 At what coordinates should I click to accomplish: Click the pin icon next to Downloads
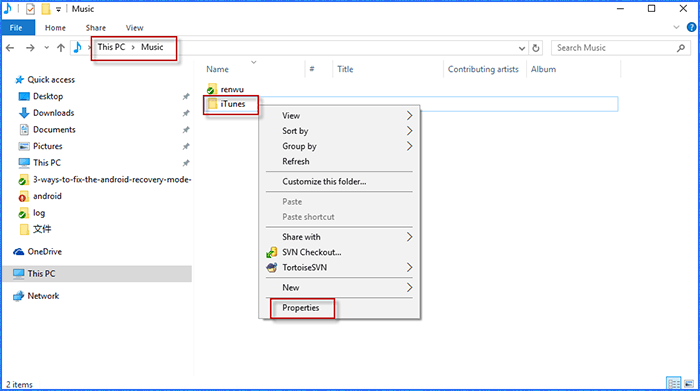click(x=186, y=113)
